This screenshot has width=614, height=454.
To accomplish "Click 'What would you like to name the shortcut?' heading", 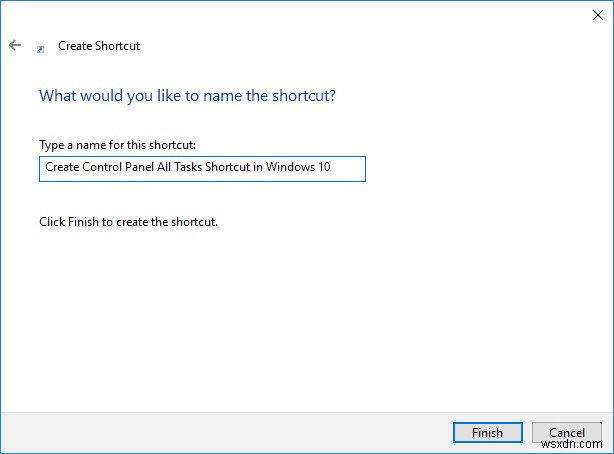I will 188,96.
